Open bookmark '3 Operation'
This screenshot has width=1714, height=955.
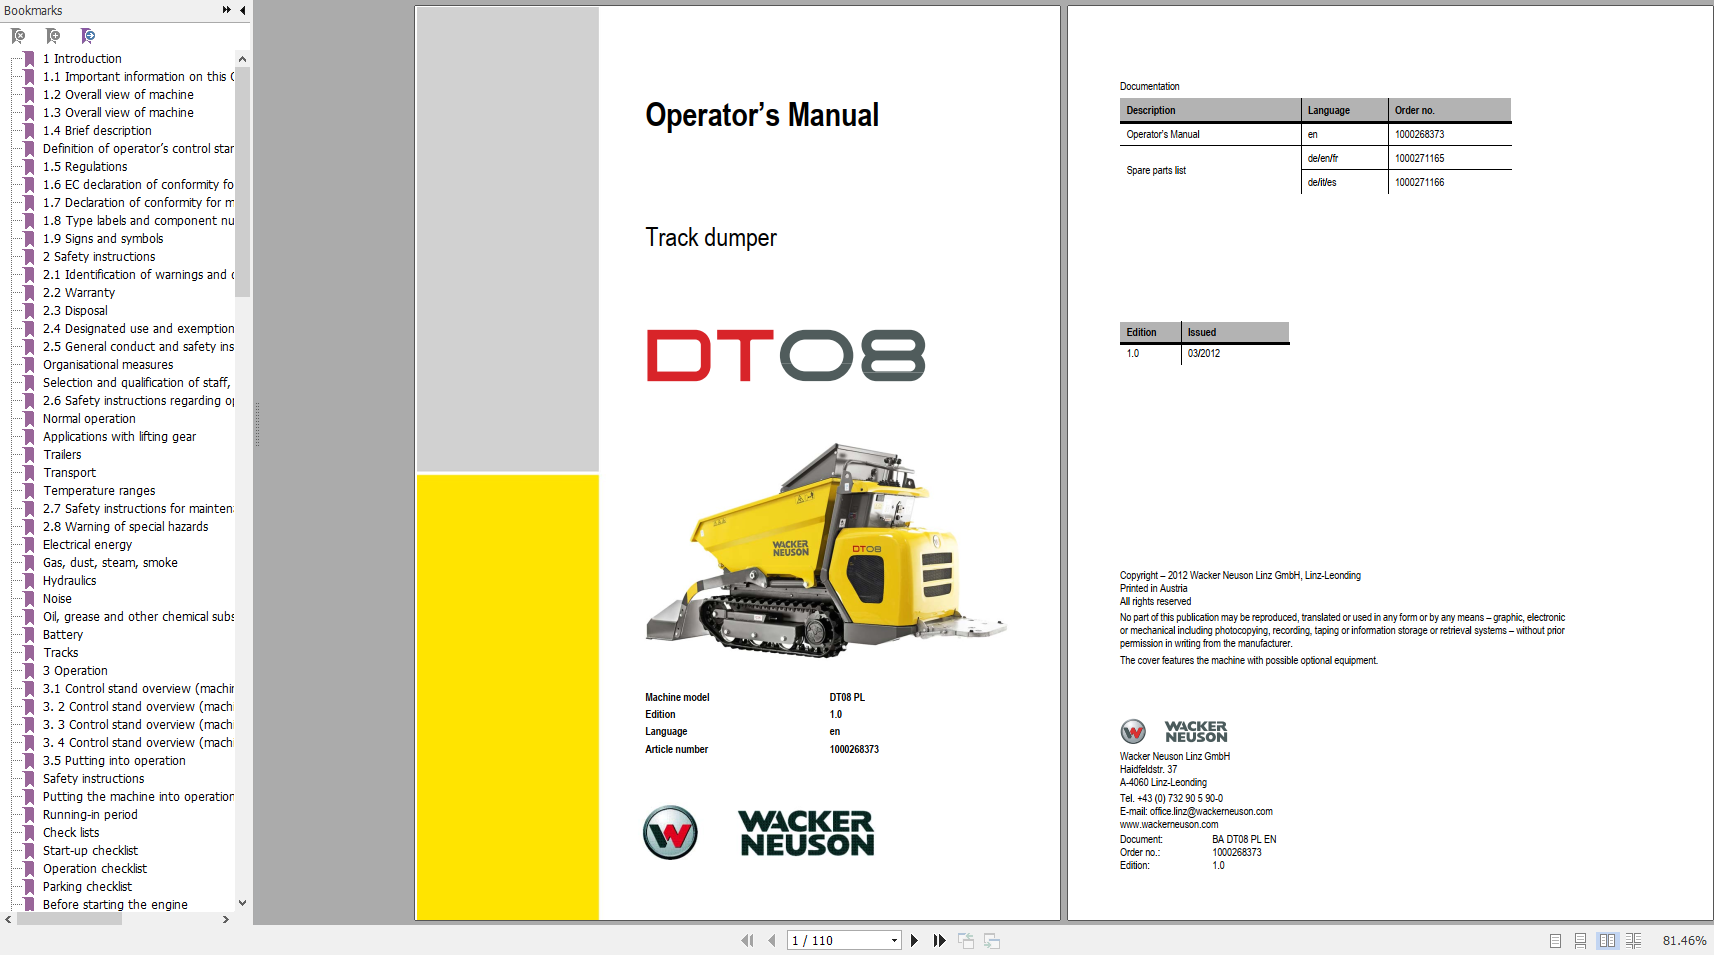coord(75,671)
